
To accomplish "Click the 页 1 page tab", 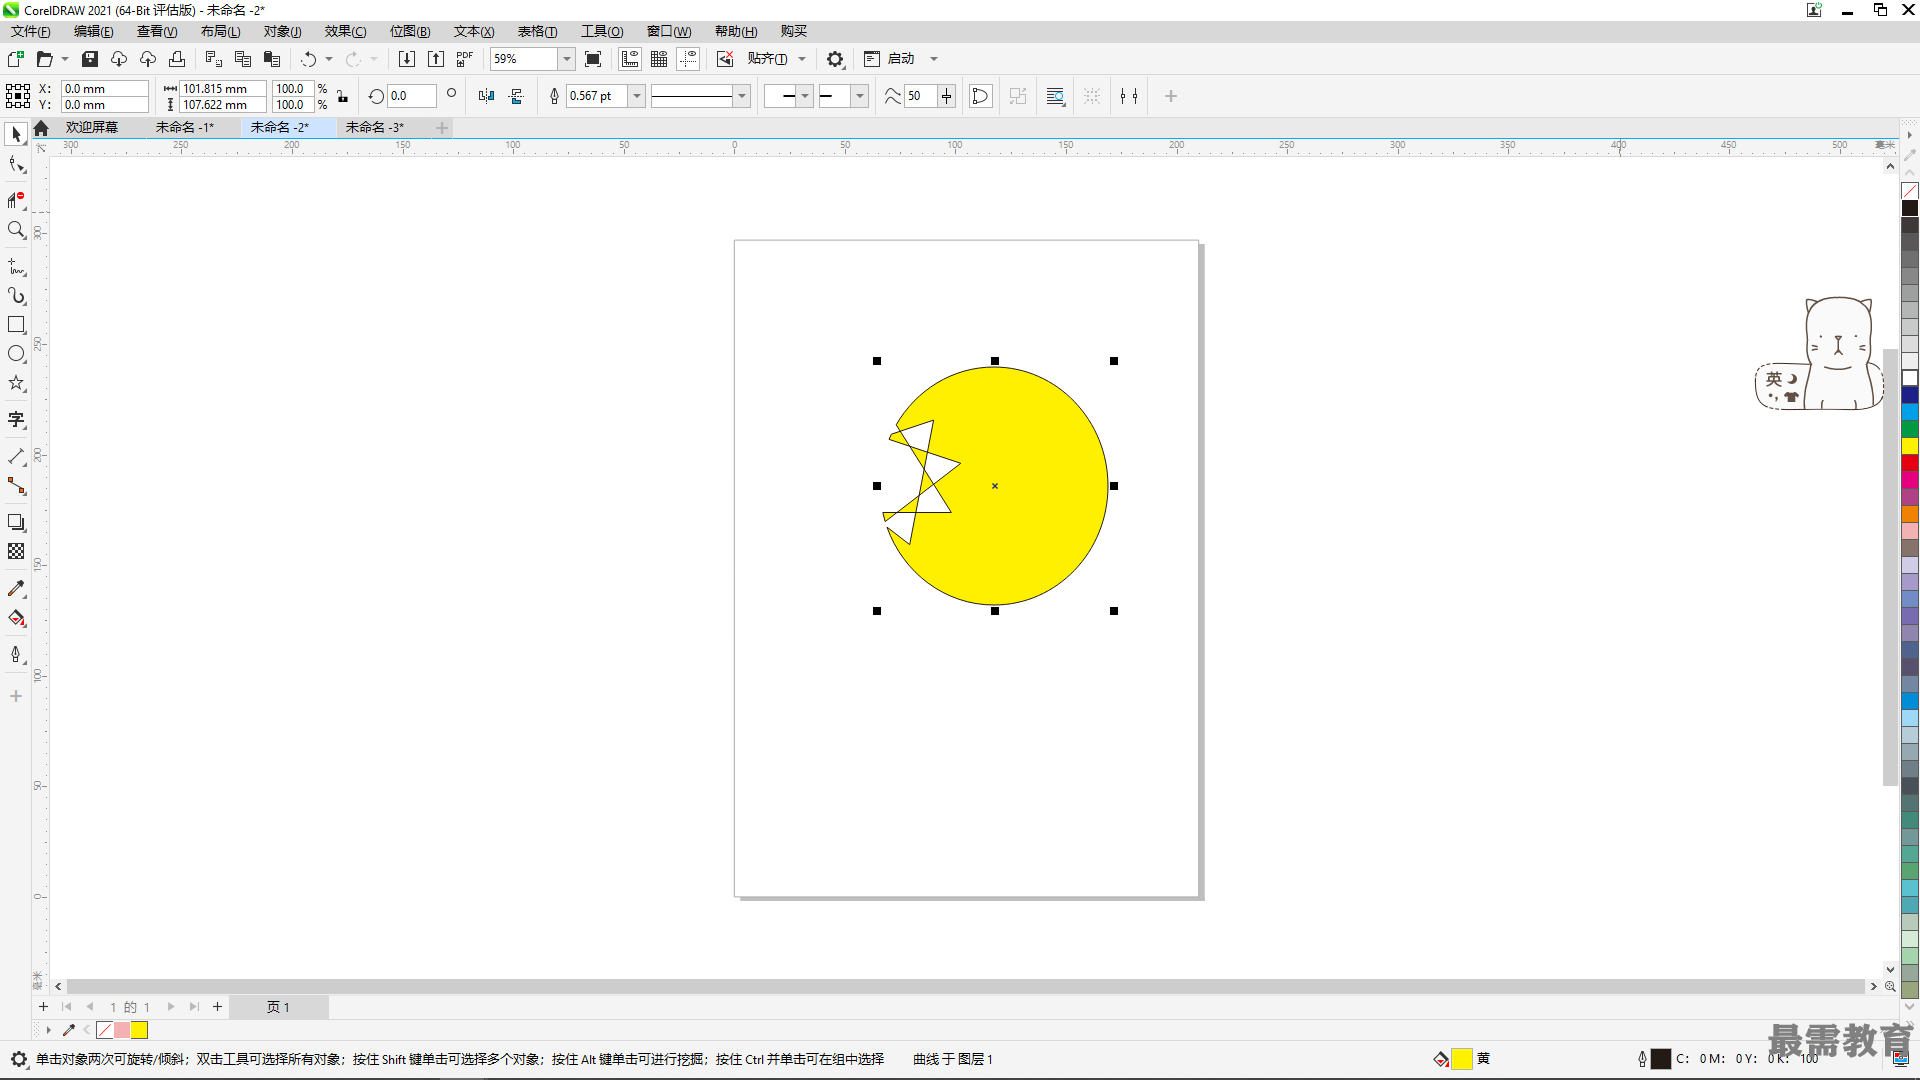I will 278,1007.
